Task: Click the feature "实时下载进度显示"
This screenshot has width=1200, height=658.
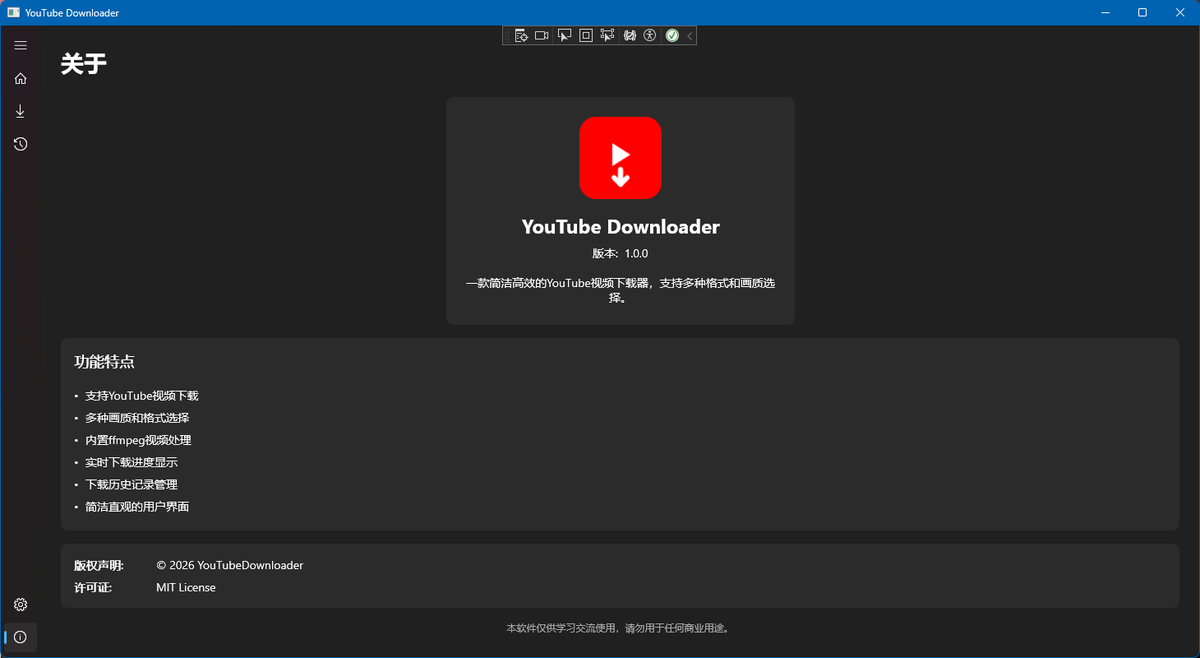Action: 131,462
